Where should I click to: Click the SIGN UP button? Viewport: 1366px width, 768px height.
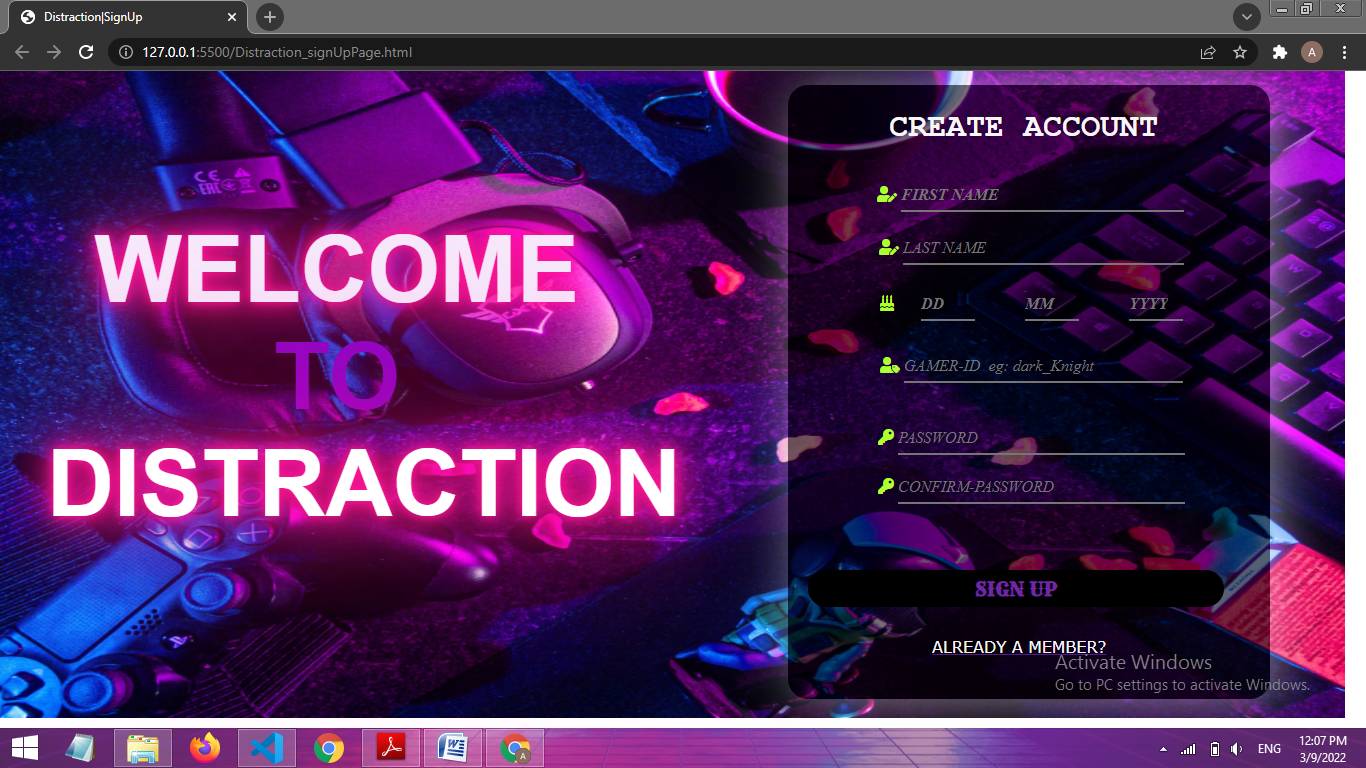pyautogui.click(x=1016, y=589)
